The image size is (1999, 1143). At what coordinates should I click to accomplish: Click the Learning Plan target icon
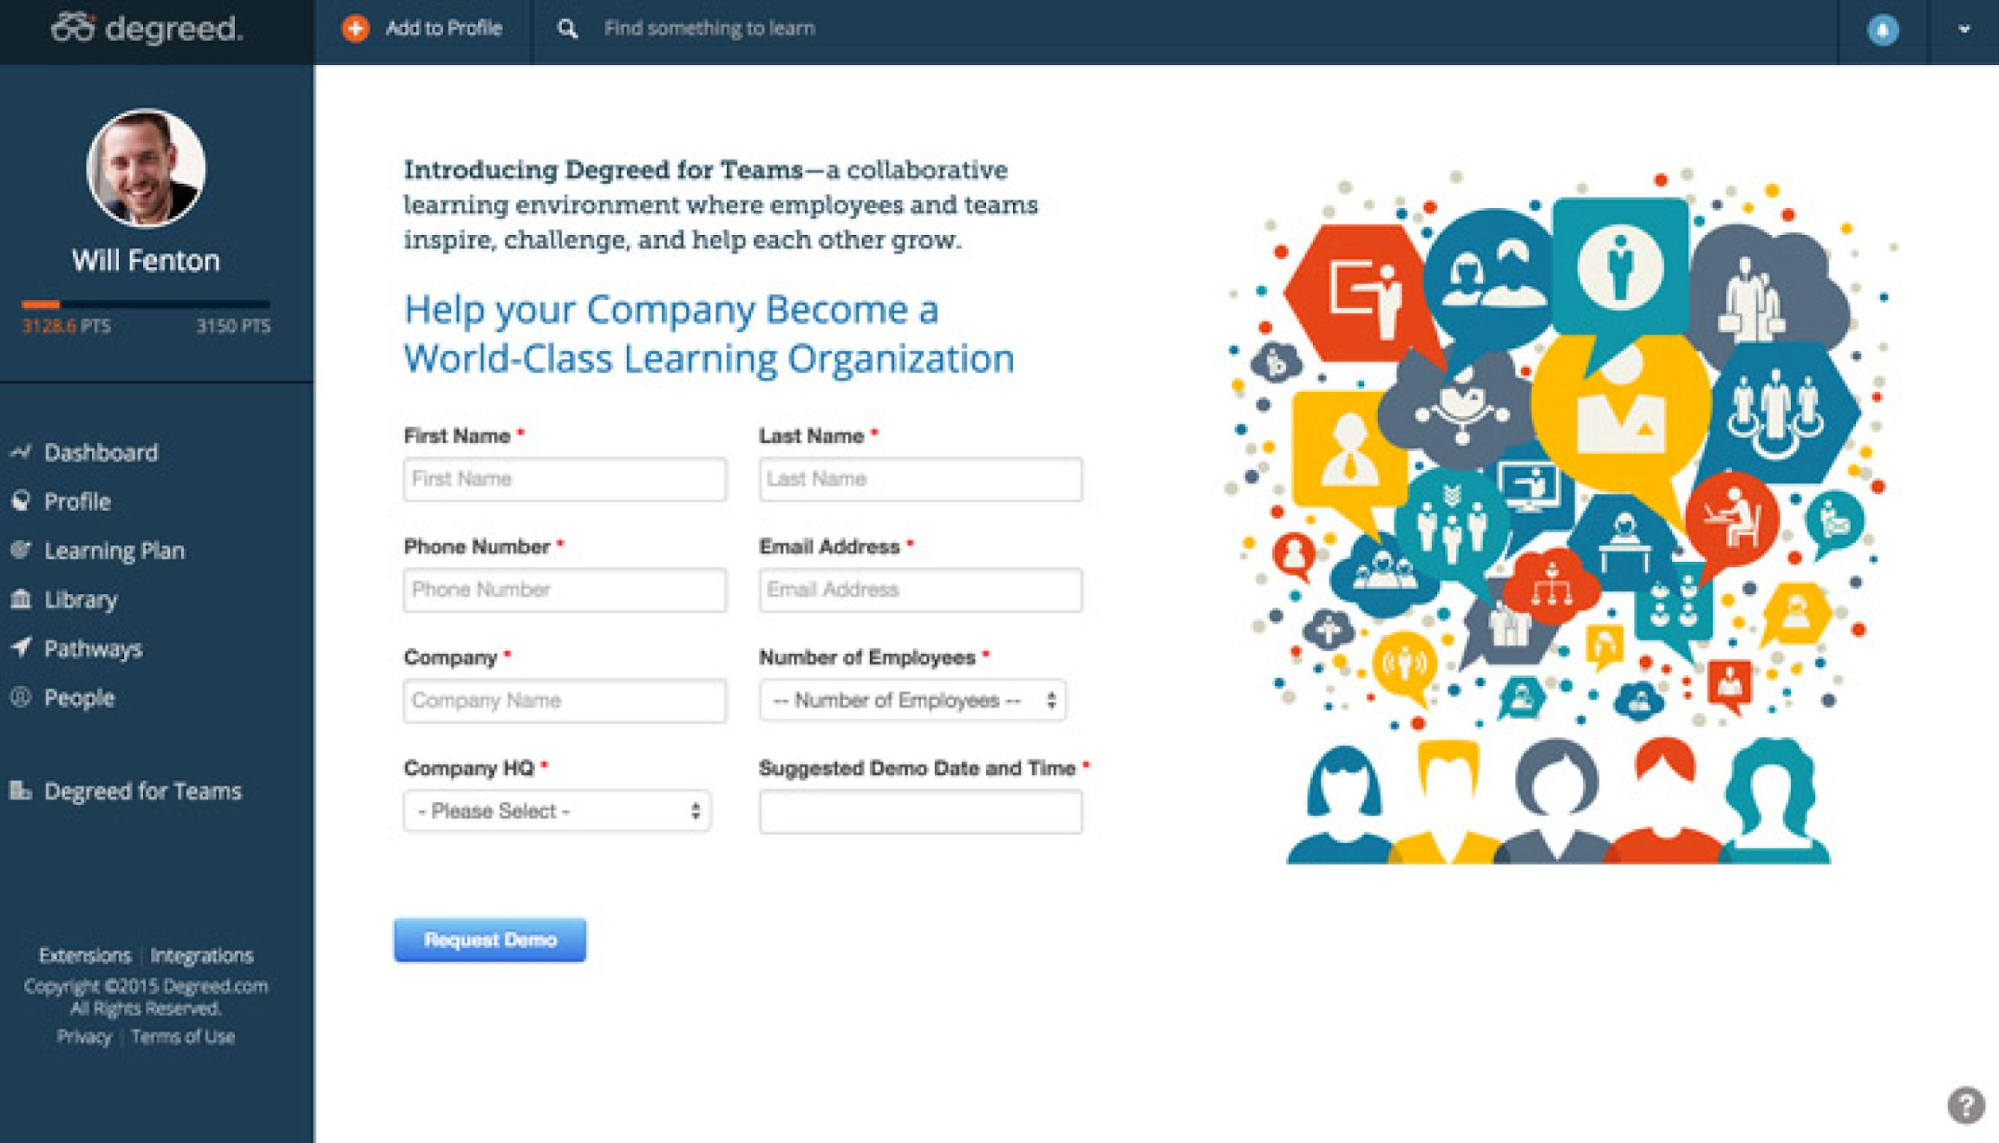coord(21,550)
